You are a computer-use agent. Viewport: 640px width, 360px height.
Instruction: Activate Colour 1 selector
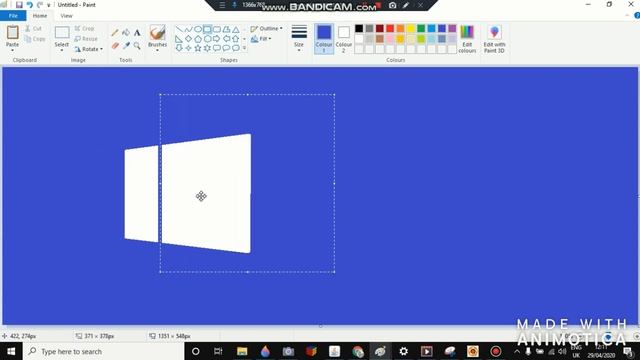coord(324,39)
